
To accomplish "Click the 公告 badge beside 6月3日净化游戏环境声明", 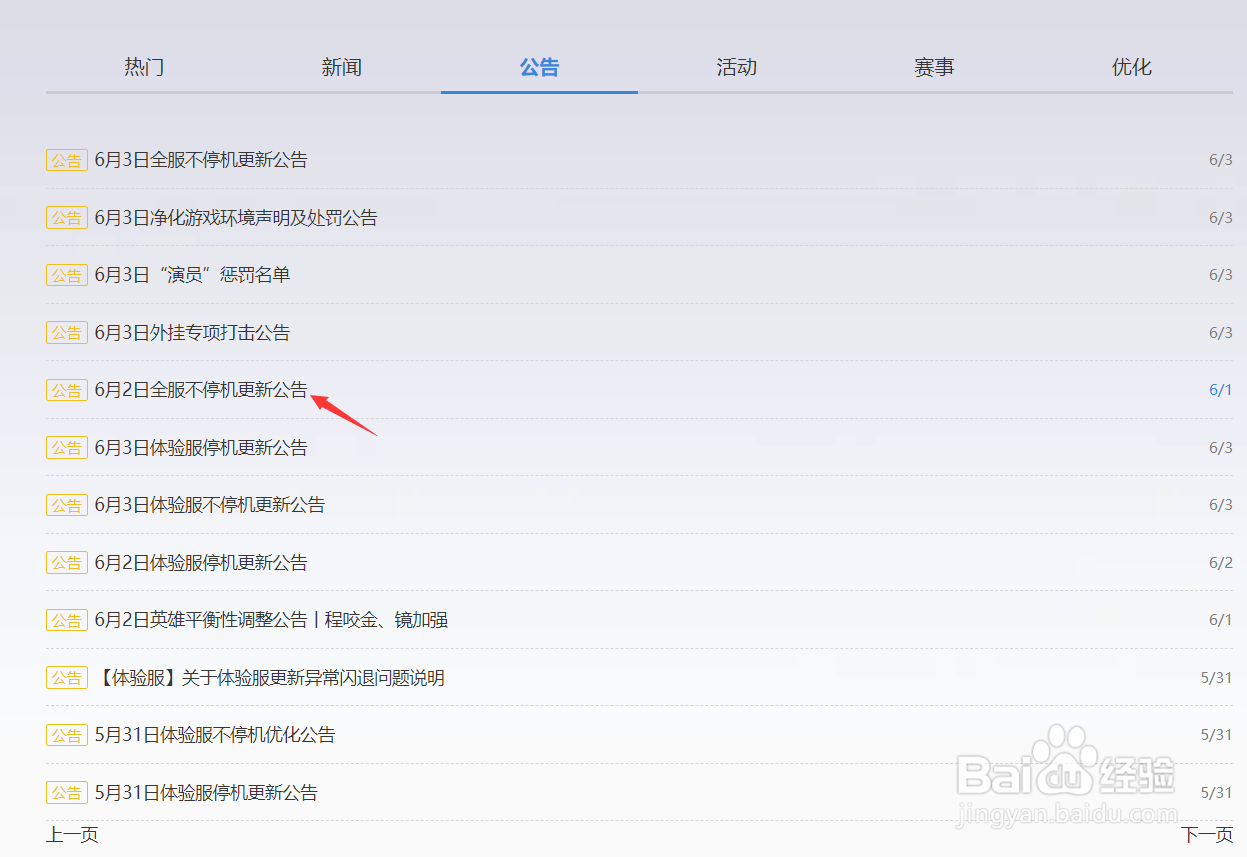I will [x=66, y=217].
